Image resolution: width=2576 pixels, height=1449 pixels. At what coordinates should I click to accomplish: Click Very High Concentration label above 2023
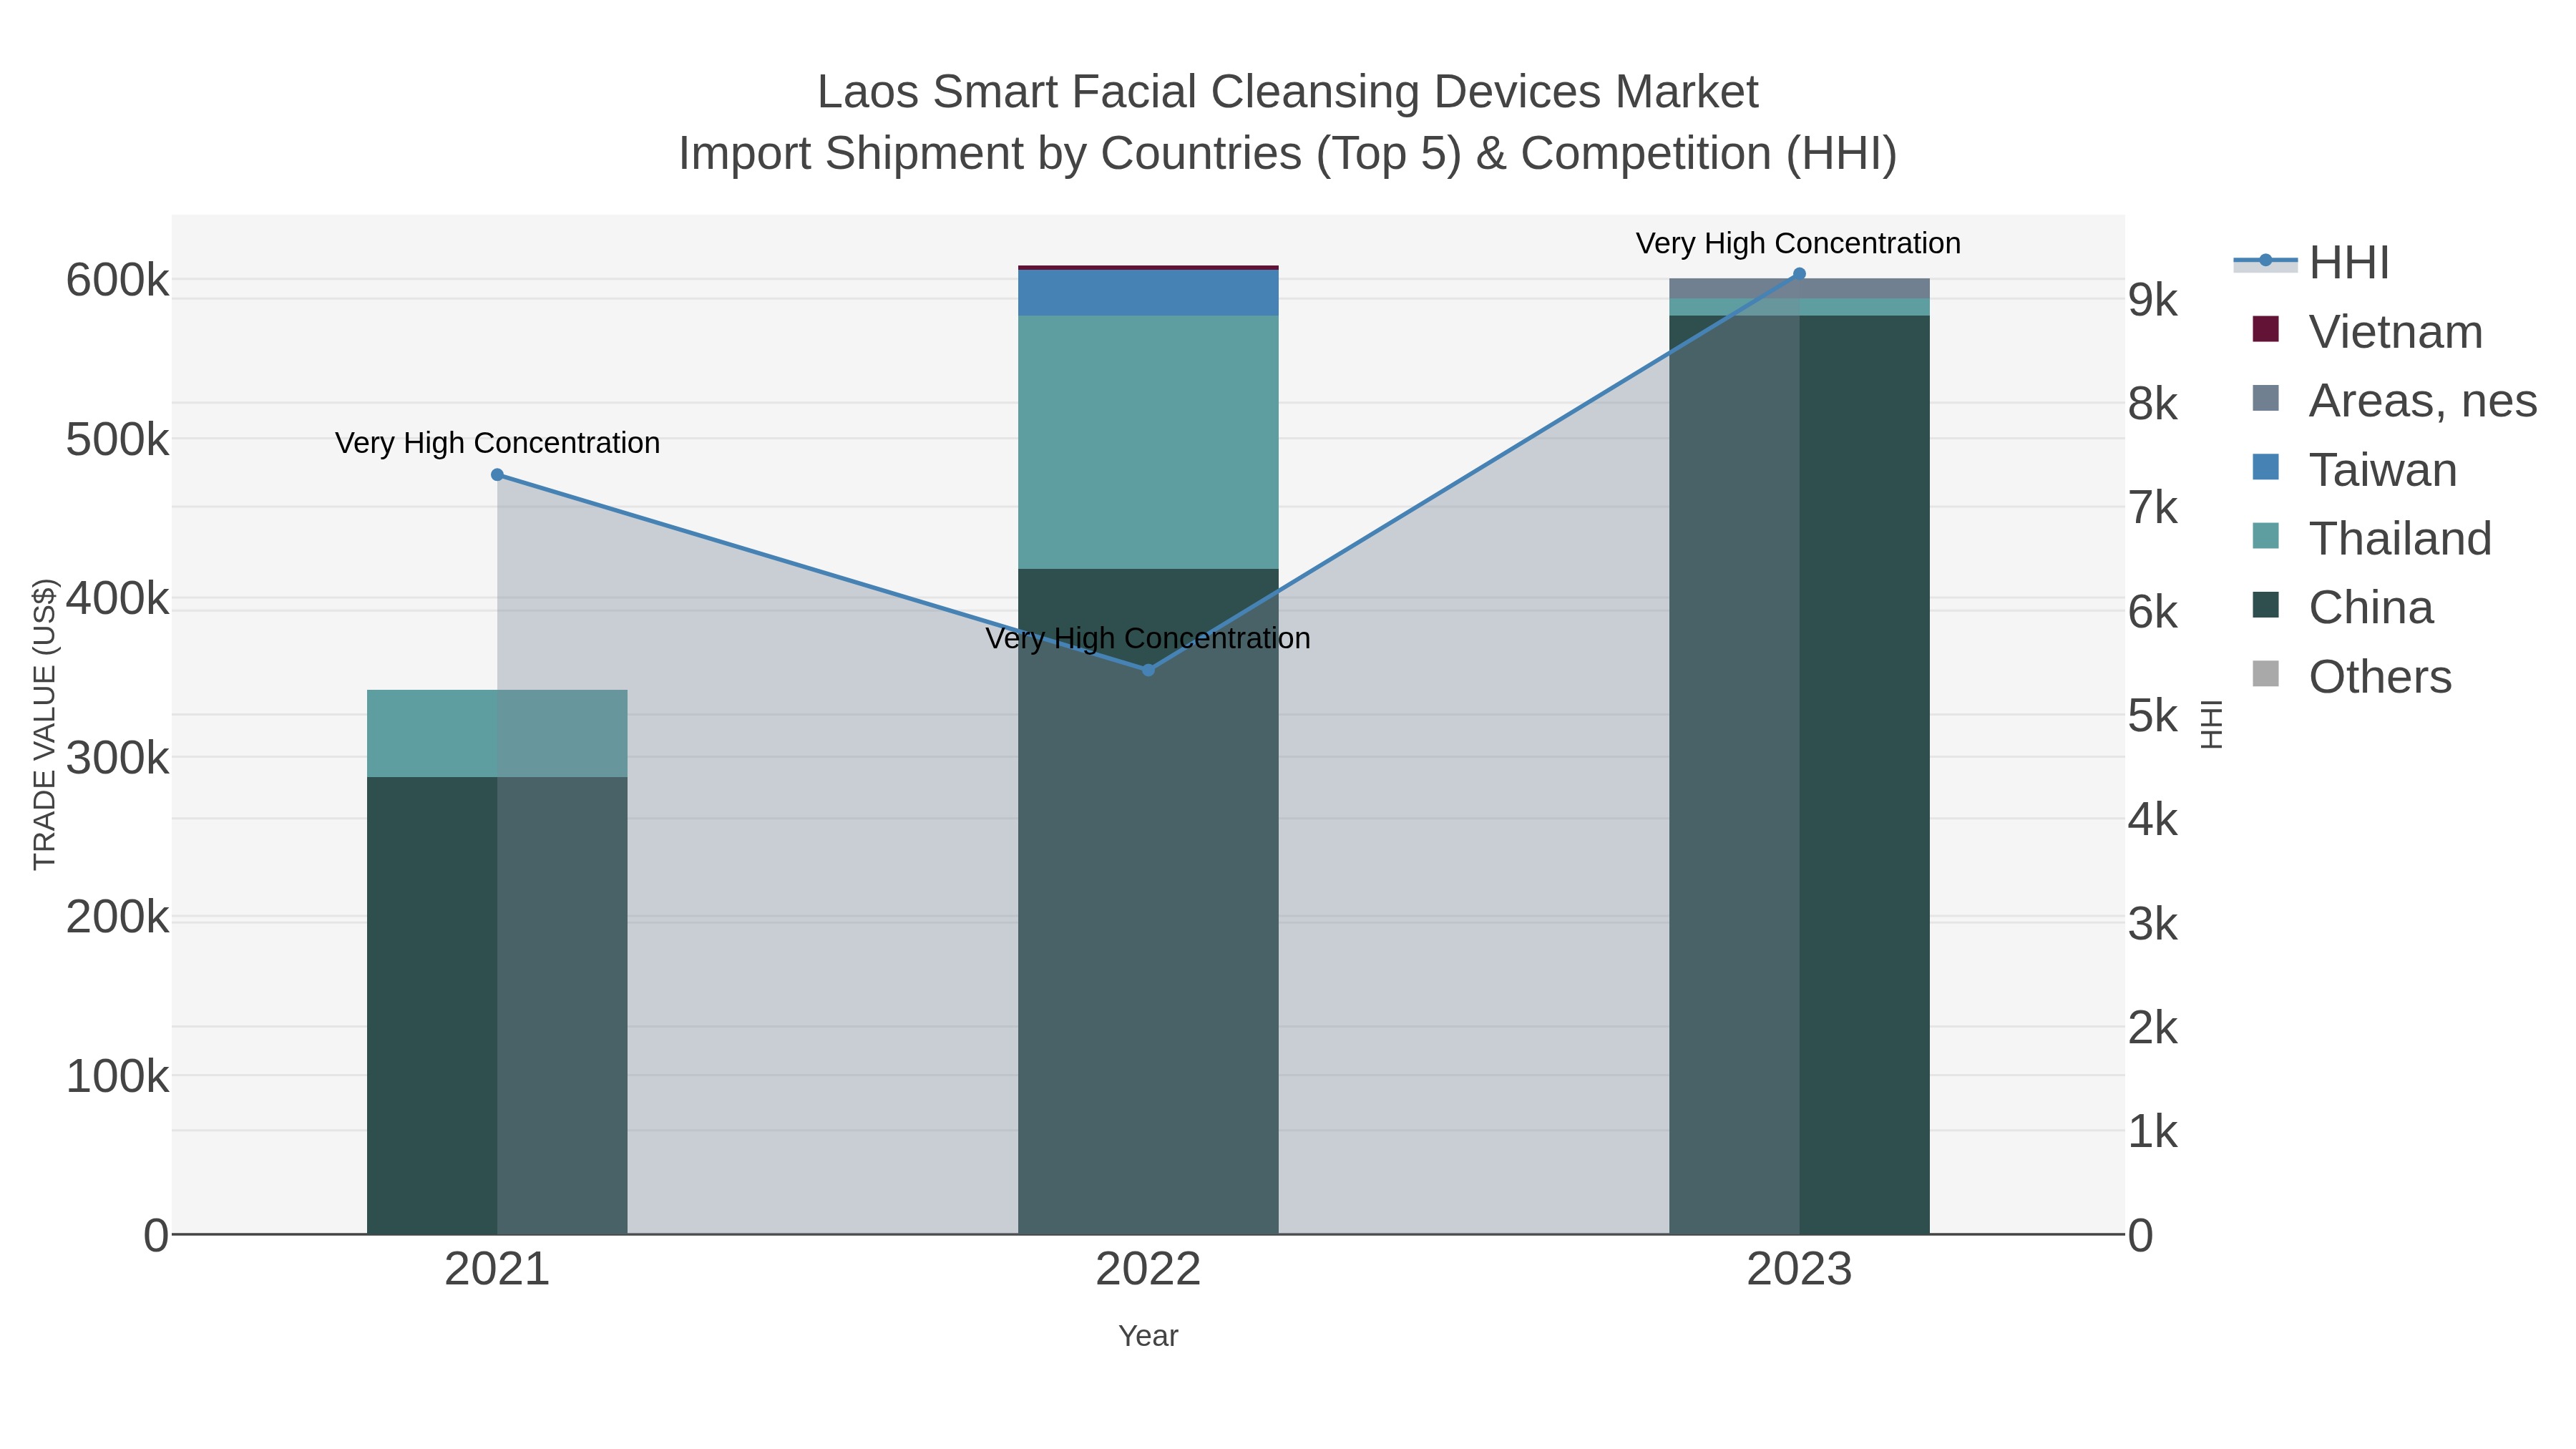coord(1798,244)
